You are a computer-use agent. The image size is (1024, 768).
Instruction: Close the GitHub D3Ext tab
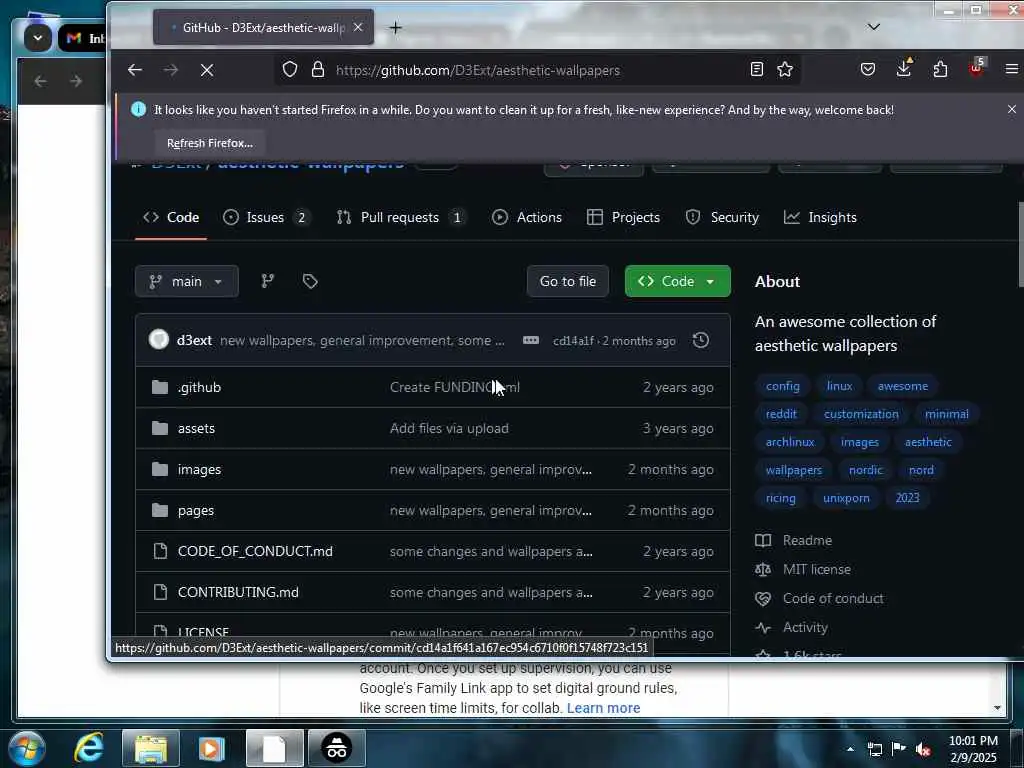358,27
